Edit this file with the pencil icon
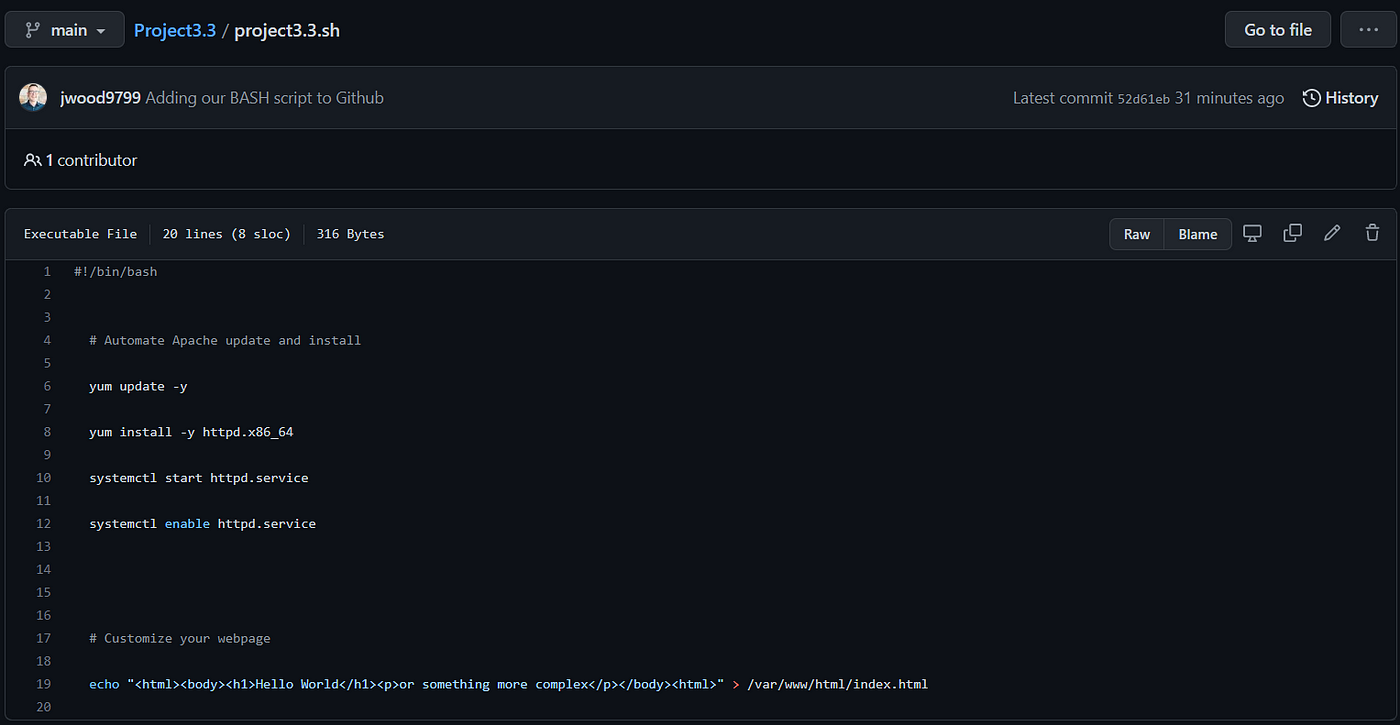The height and width of the screenshot is (725, 1400). click(1332, 233)
